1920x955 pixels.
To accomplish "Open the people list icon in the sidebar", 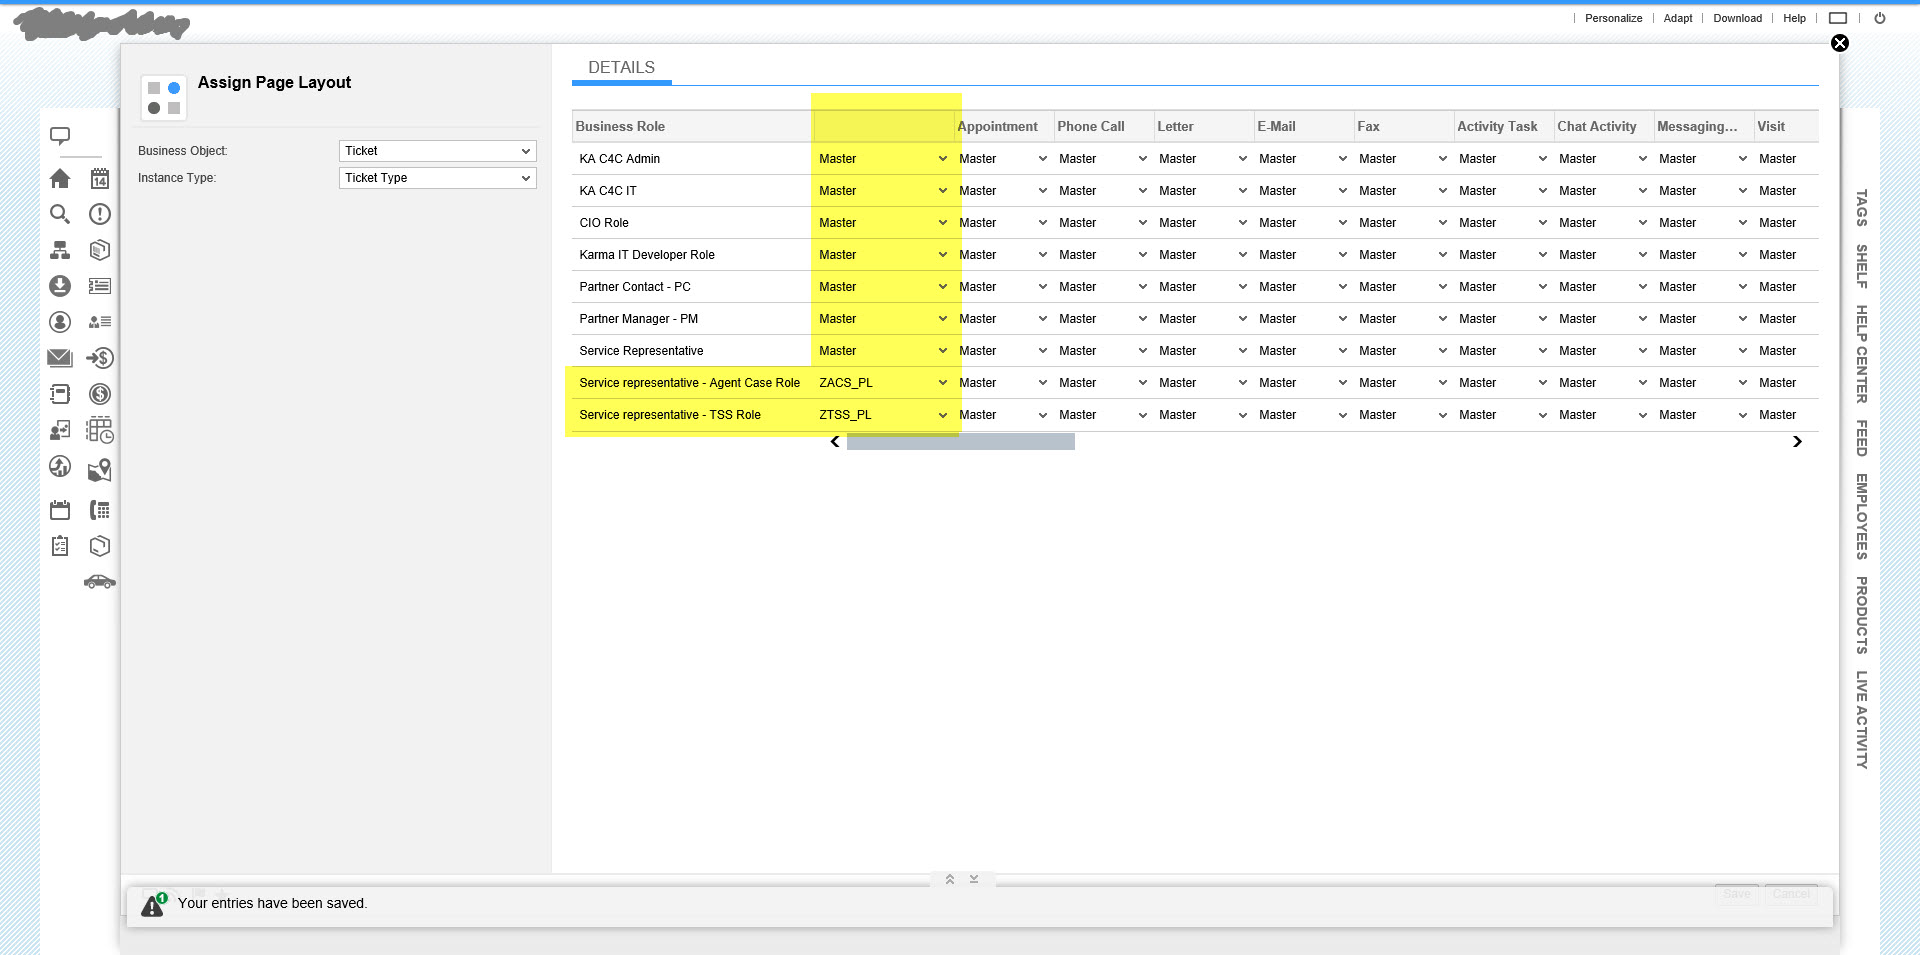I will (100, 322).
